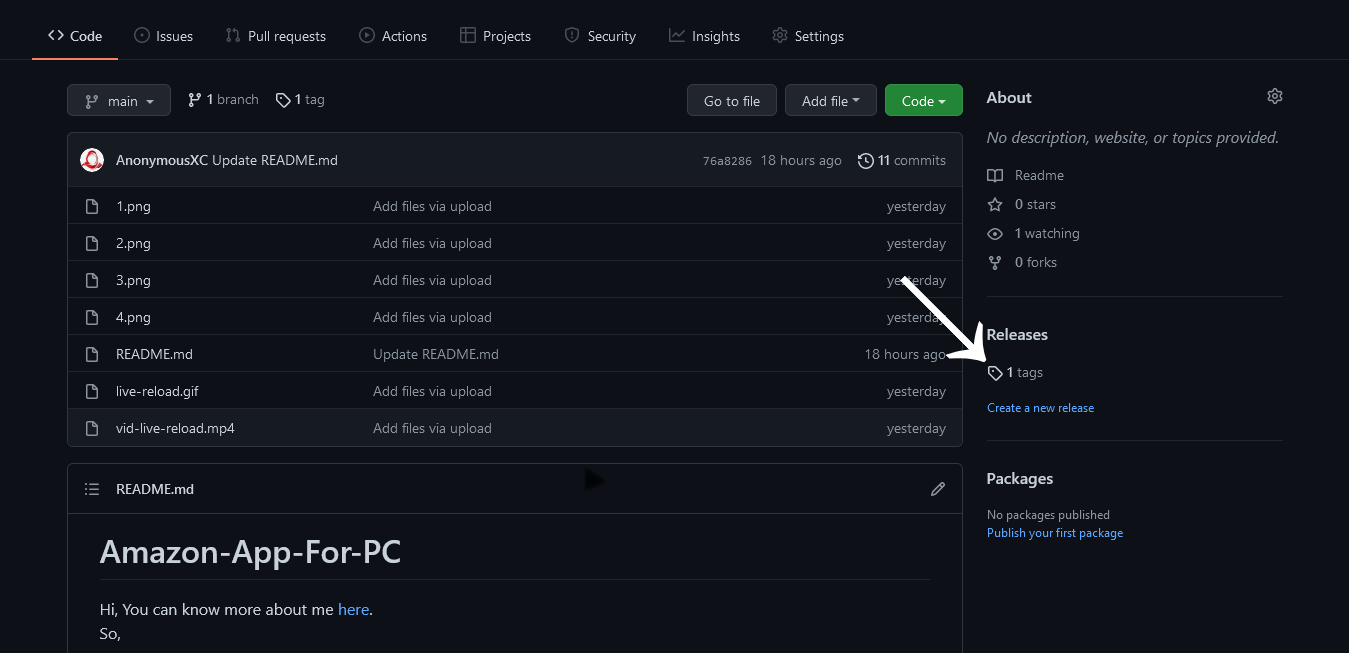
Task: View the 0 forks link
Action: pos(1036,262)
